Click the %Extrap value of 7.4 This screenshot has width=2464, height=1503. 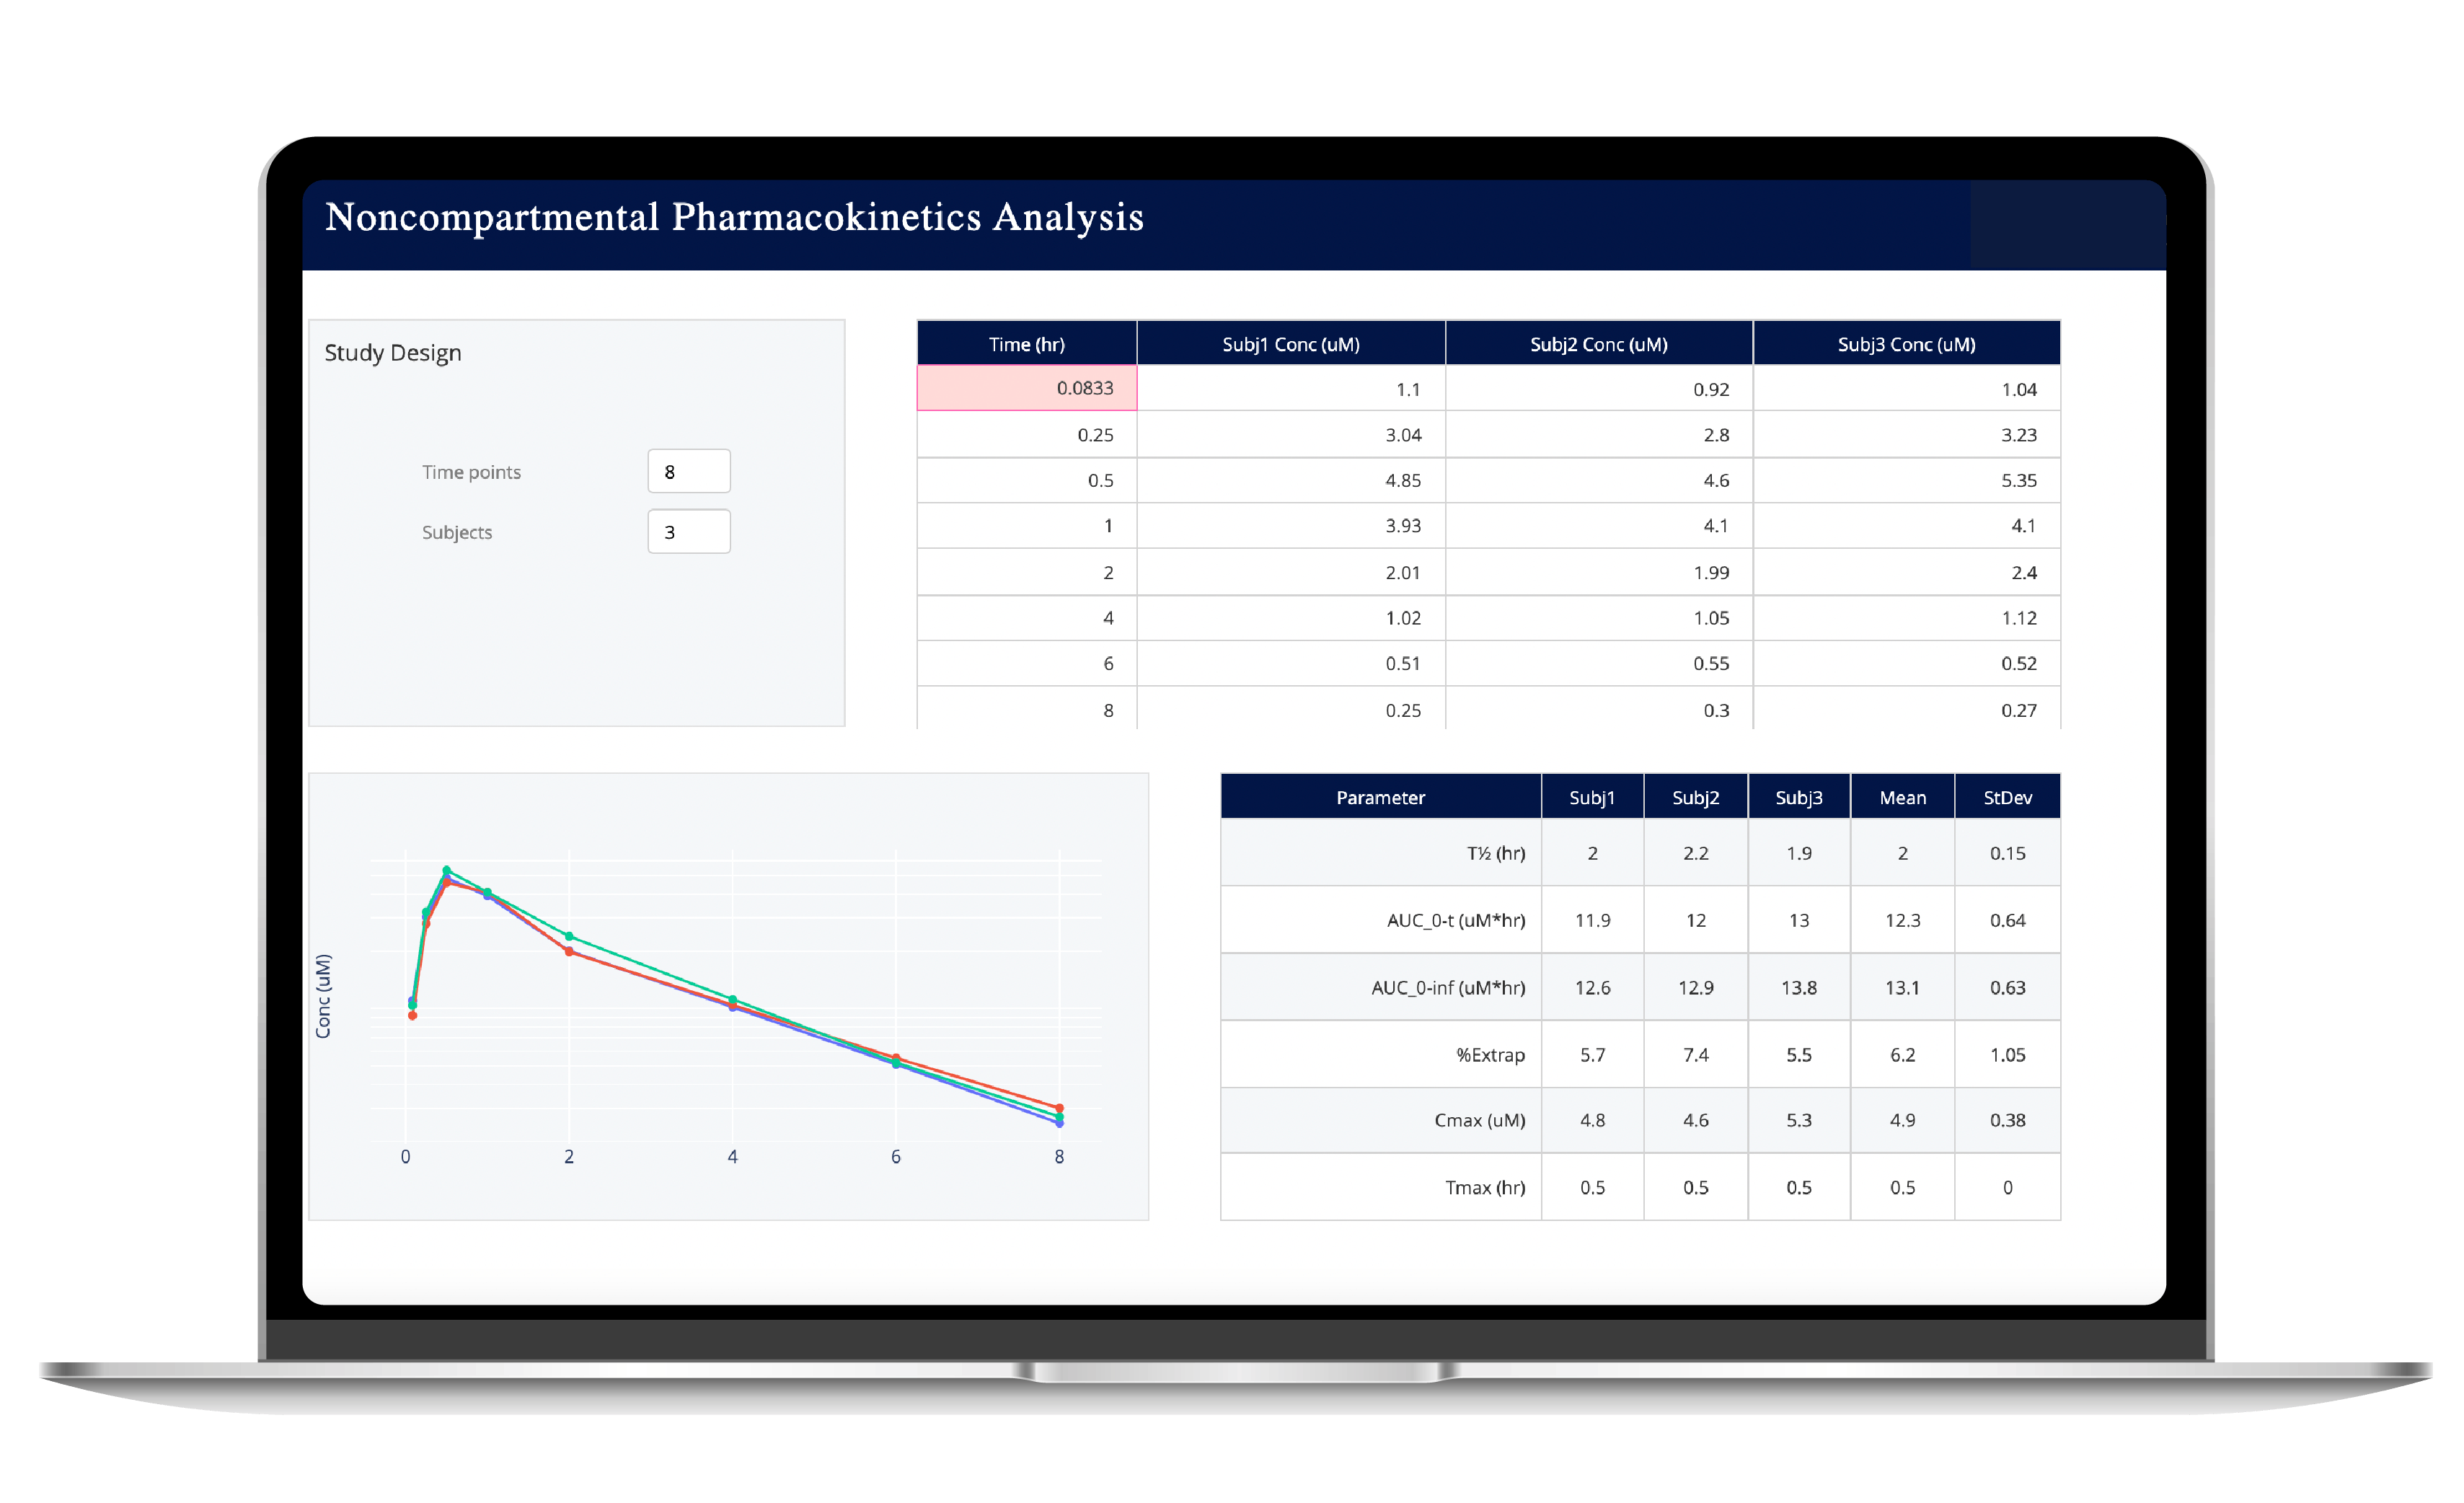coord(1695,1054)
